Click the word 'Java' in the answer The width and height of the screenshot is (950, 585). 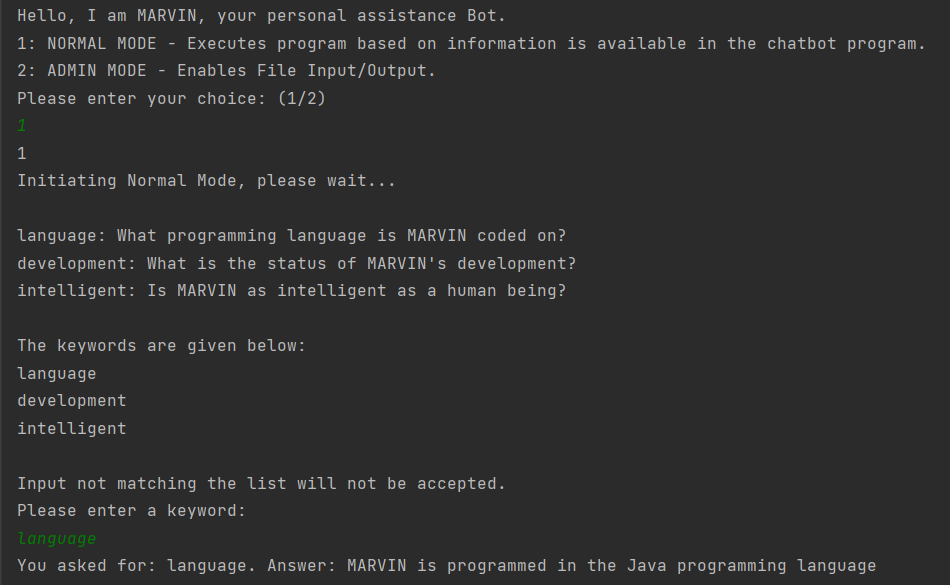pos(646,566)
